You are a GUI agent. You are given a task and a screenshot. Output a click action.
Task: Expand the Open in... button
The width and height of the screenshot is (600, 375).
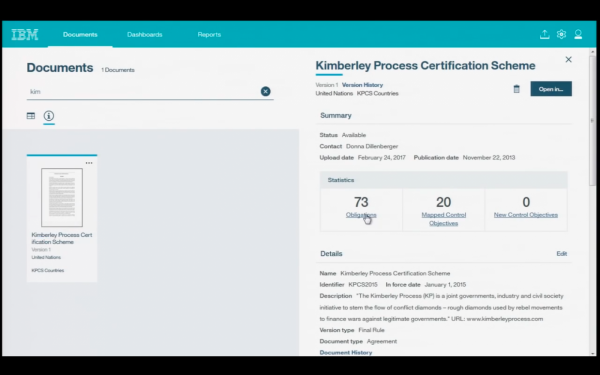point(551,89)
